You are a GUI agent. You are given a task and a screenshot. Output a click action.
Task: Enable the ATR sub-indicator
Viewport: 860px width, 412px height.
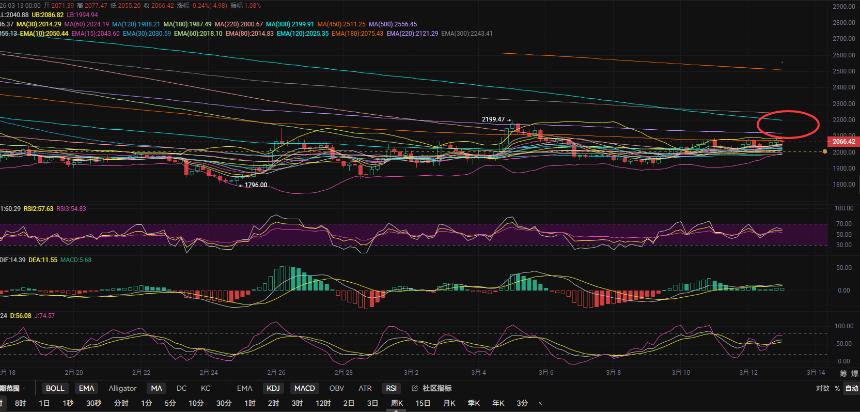365,388
